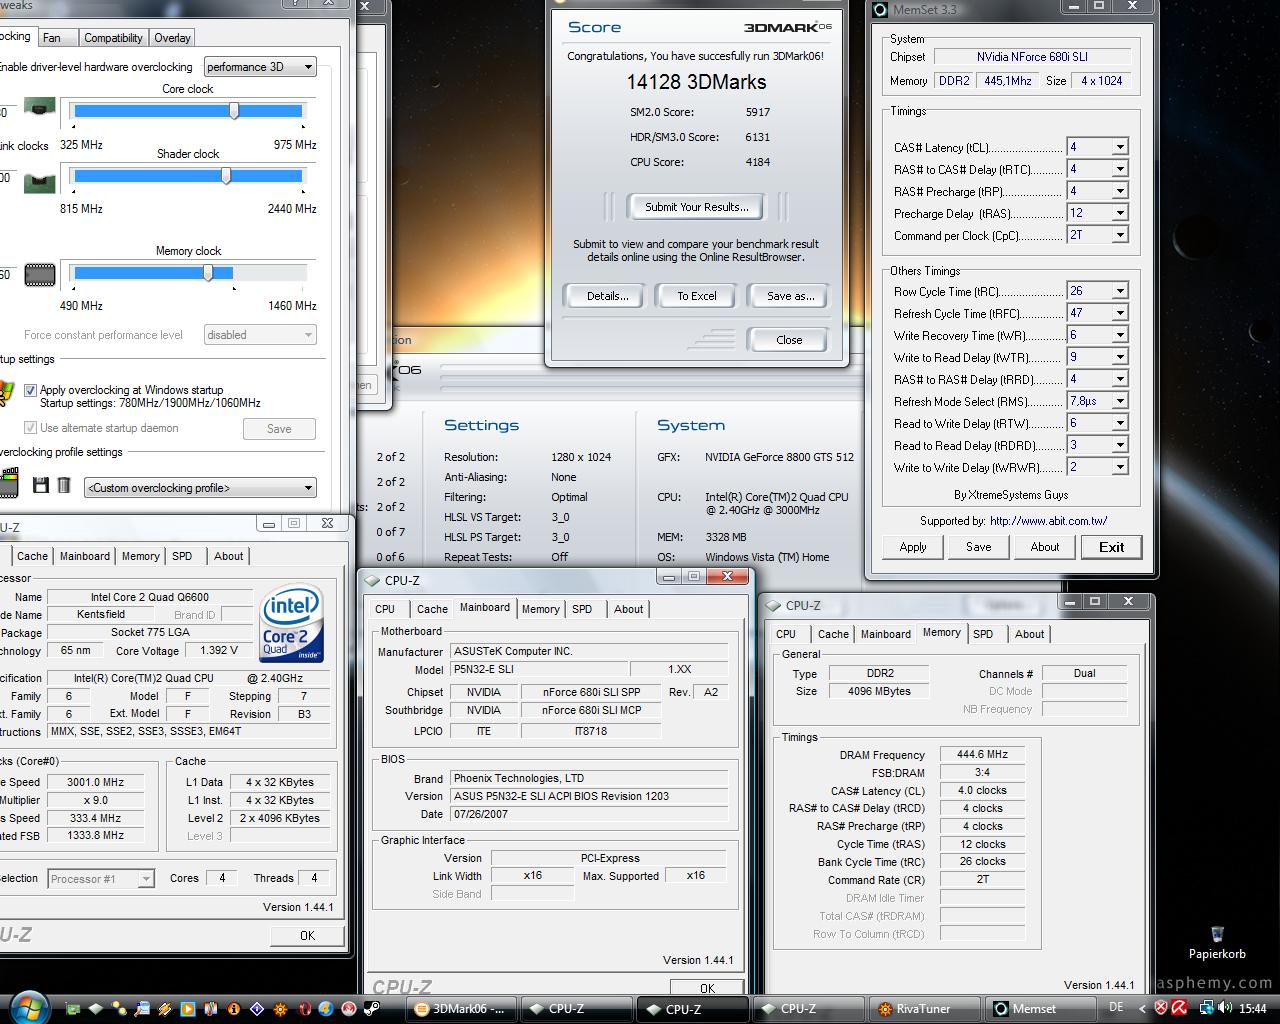Launch Steam from the quick launch bar

372,1009
